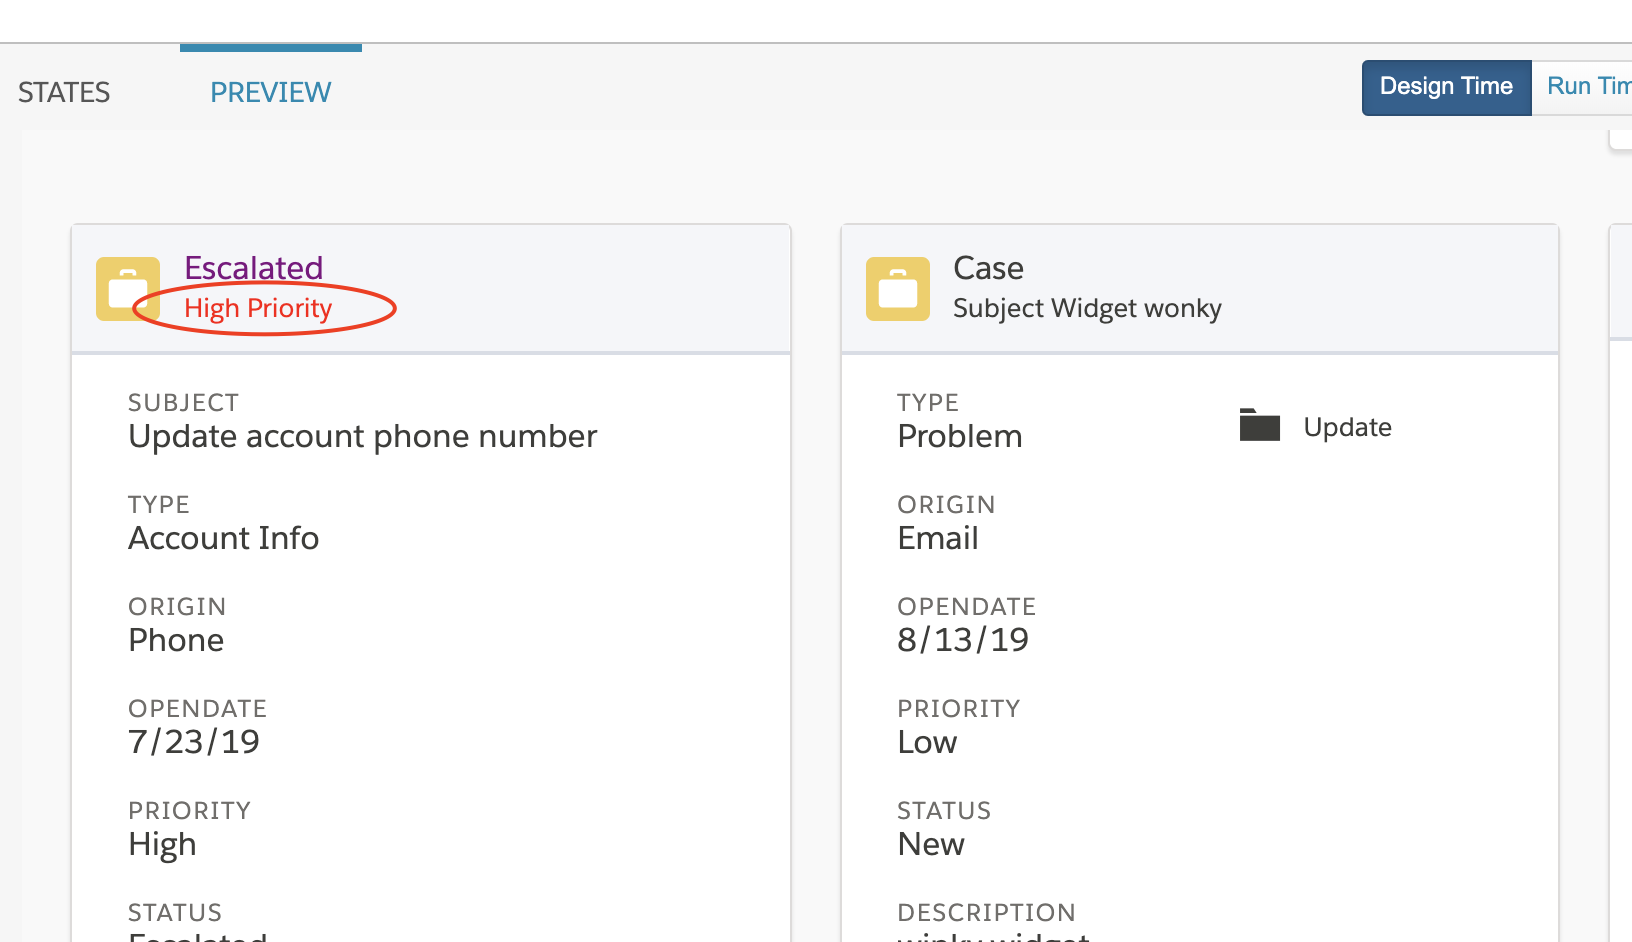
Task: Click the Update account phone number subject
Action: [x=363, y=437]
